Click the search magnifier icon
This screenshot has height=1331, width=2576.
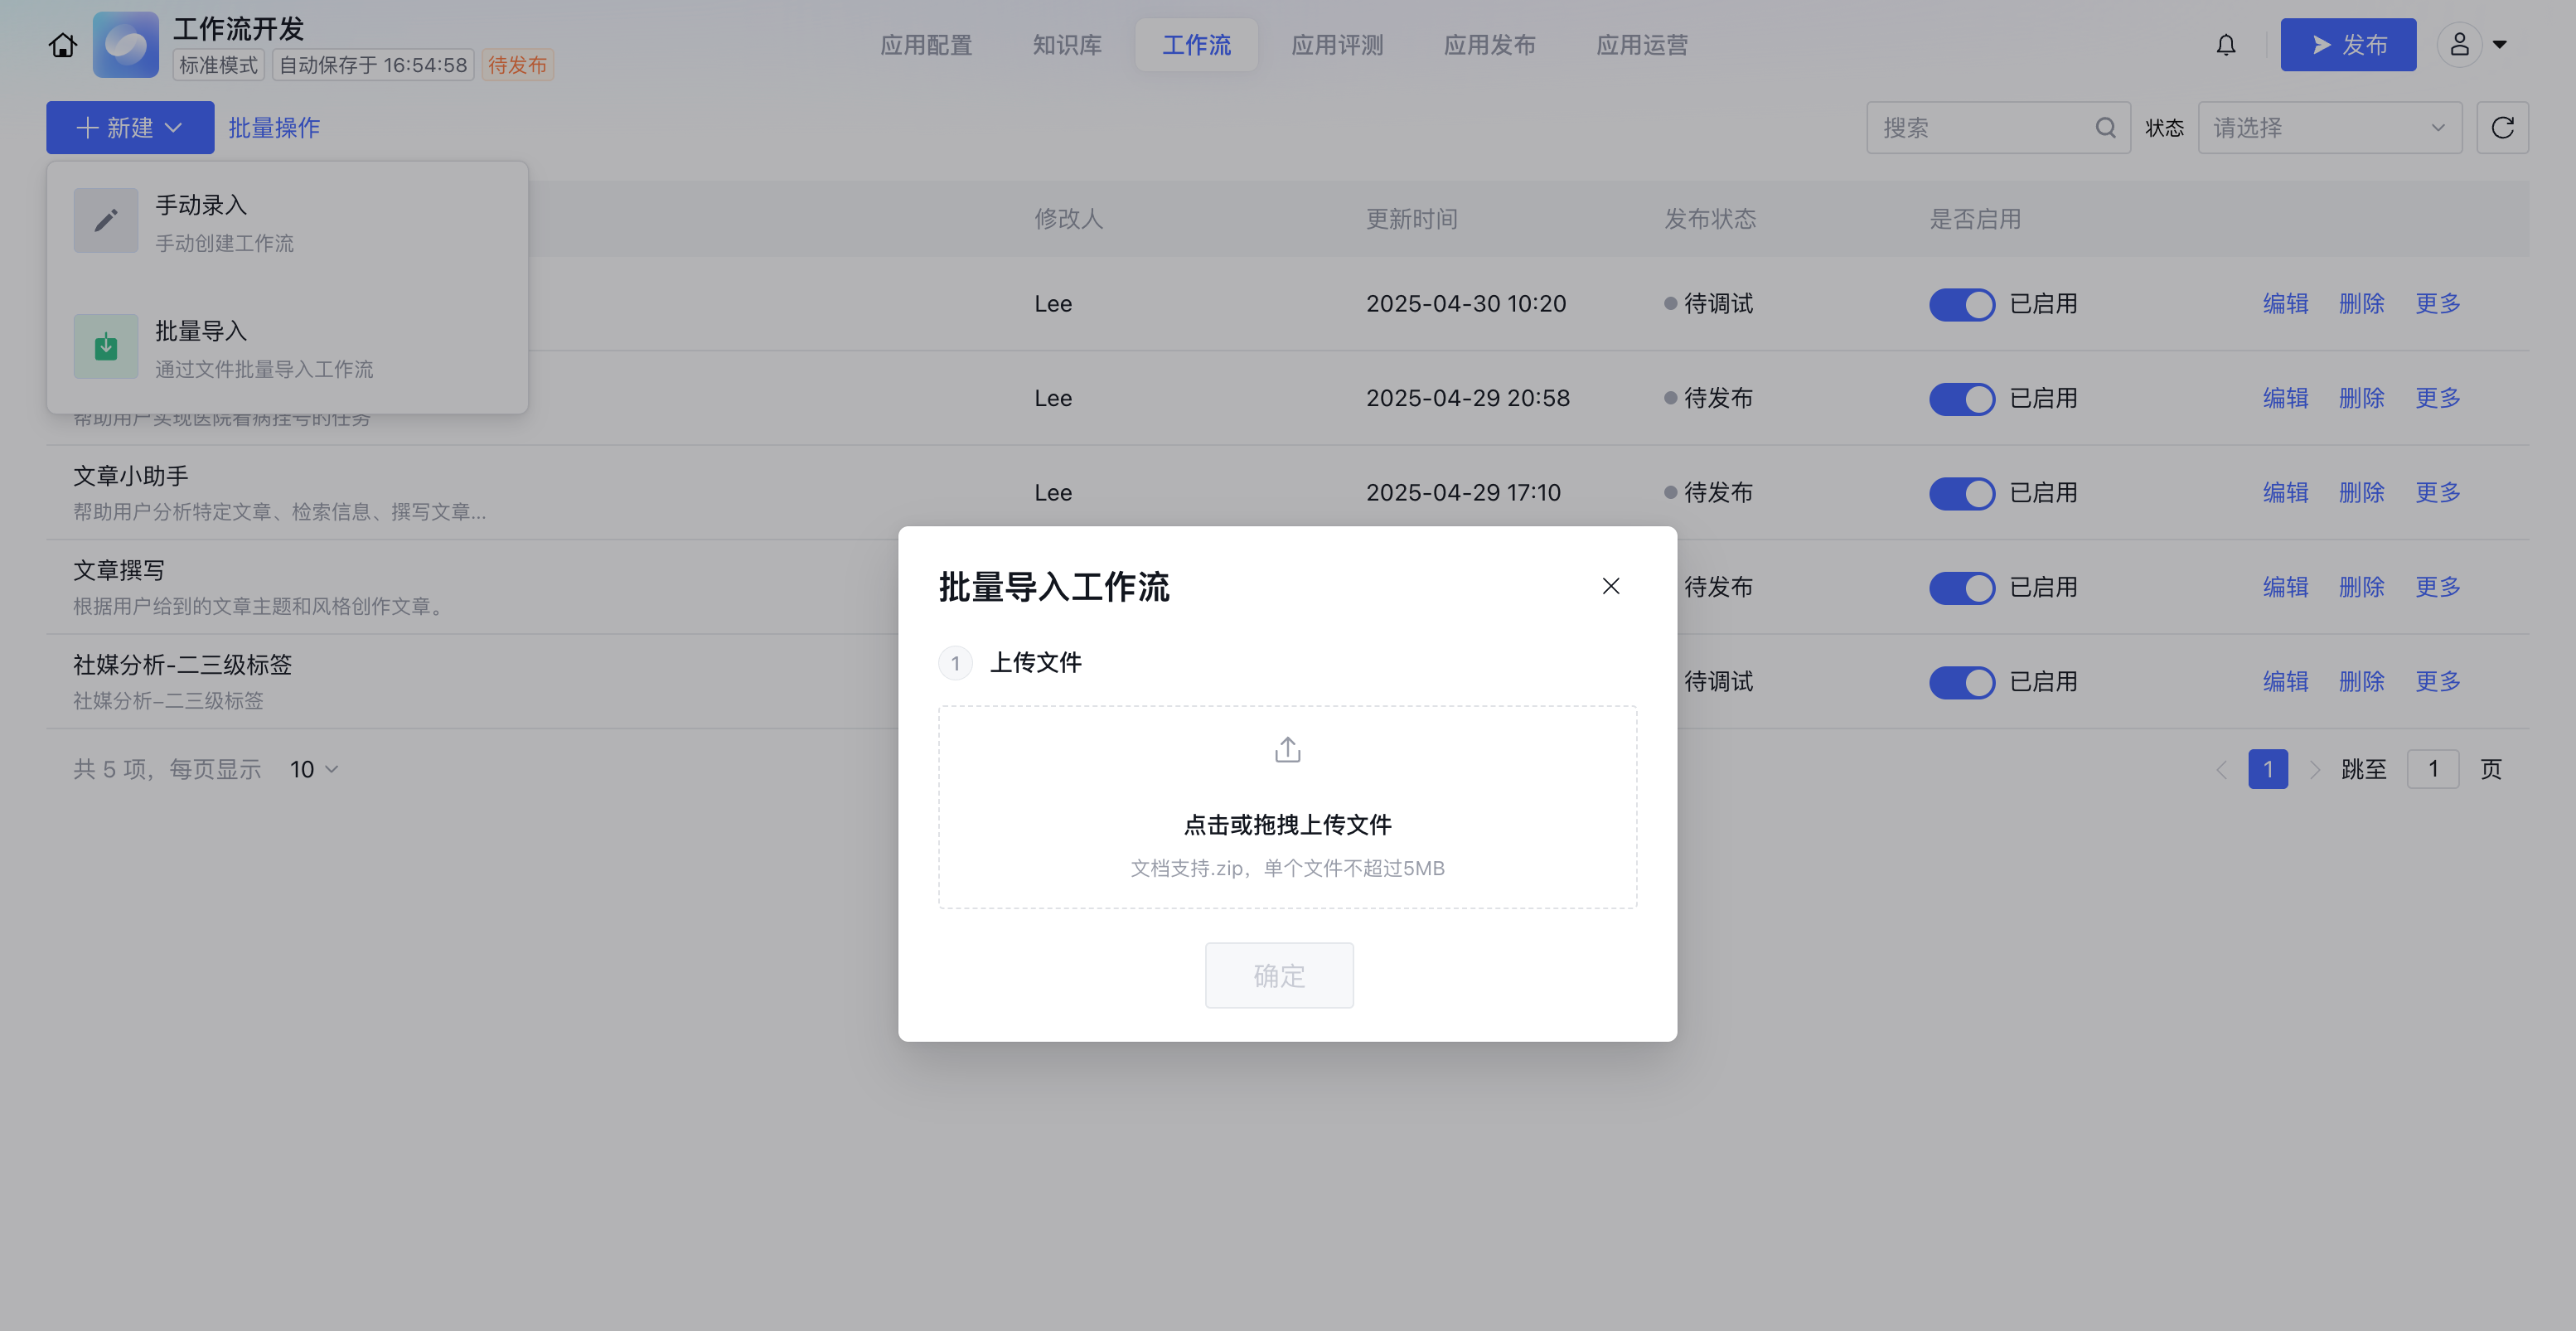(2105, 128)
